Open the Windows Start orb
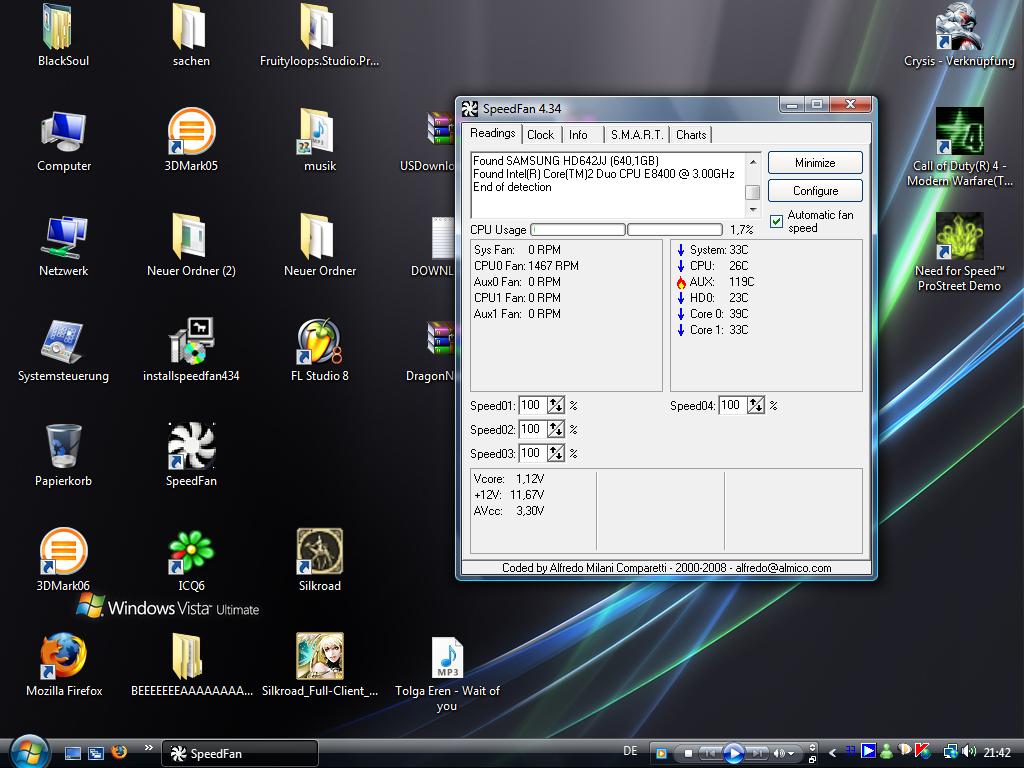The image size is (1024, 768). pyautogui.click(x=29, y=751)
